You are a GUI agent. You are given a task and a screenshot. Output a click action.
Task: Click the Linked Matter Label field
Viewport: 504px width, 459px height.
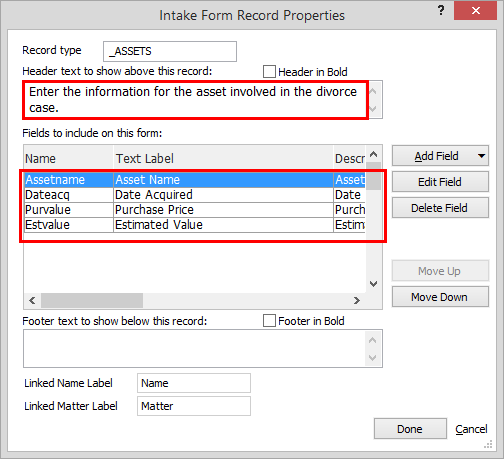pos(194,406)
